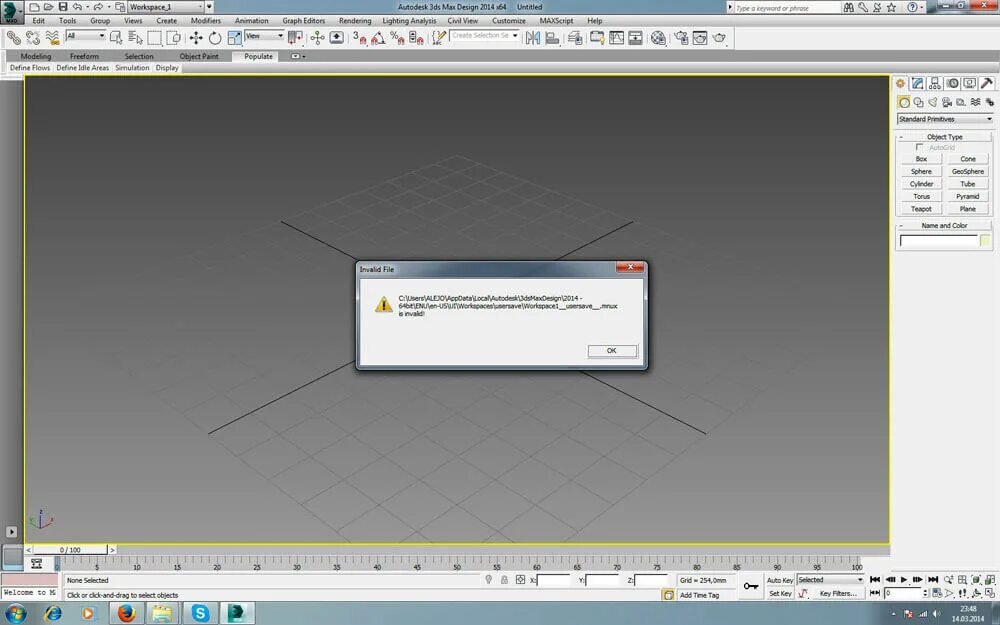Select the Move tool in main toolbar
Viewport: 1000px width, 625px height.
[196, 38]
